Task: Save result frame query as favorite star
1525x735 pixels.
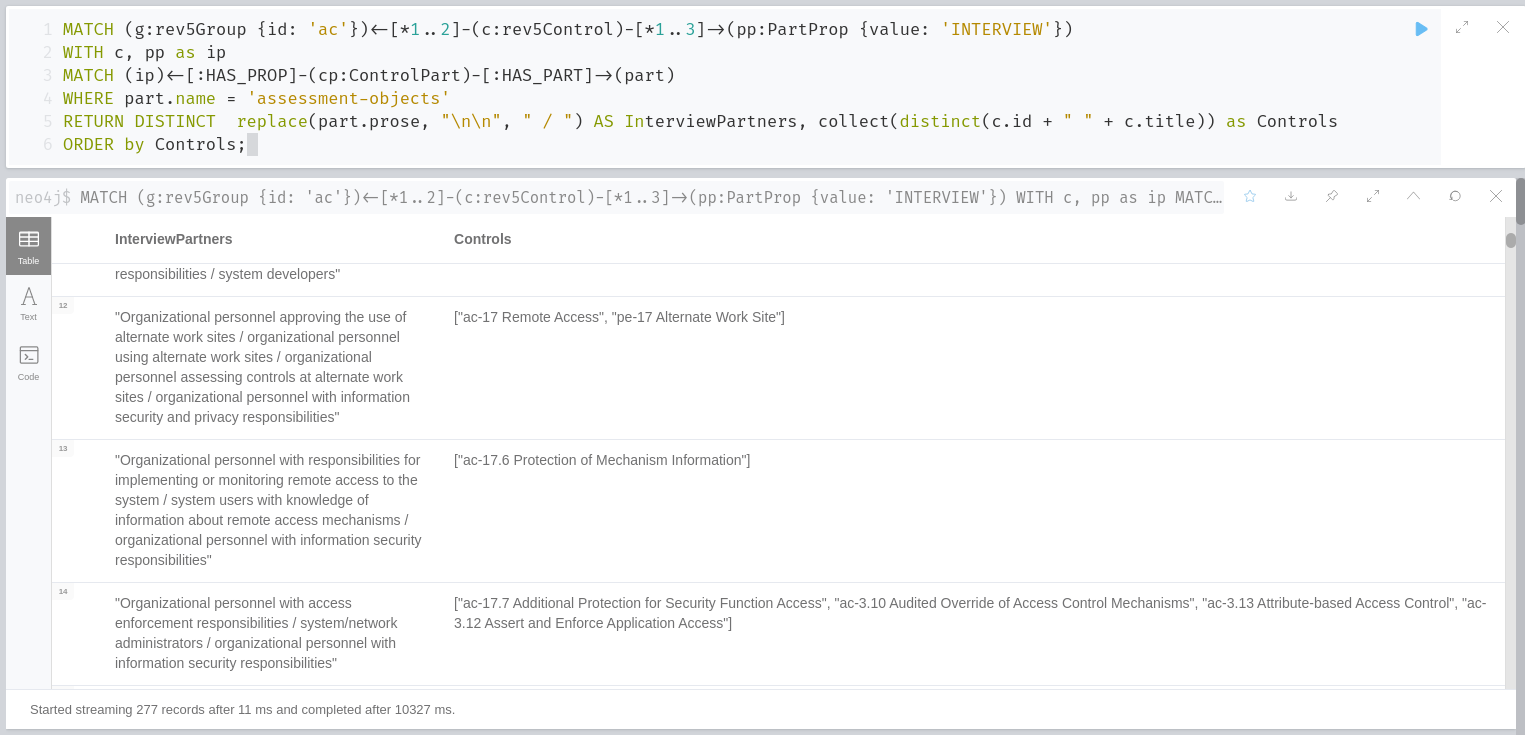Action: click(1250, 196)
